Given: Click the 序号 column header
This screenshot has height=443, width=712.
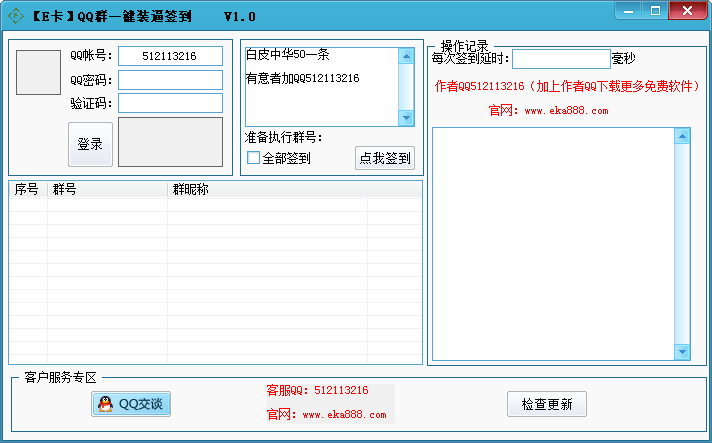Looking at the screenshot, I should coord(27,189).
